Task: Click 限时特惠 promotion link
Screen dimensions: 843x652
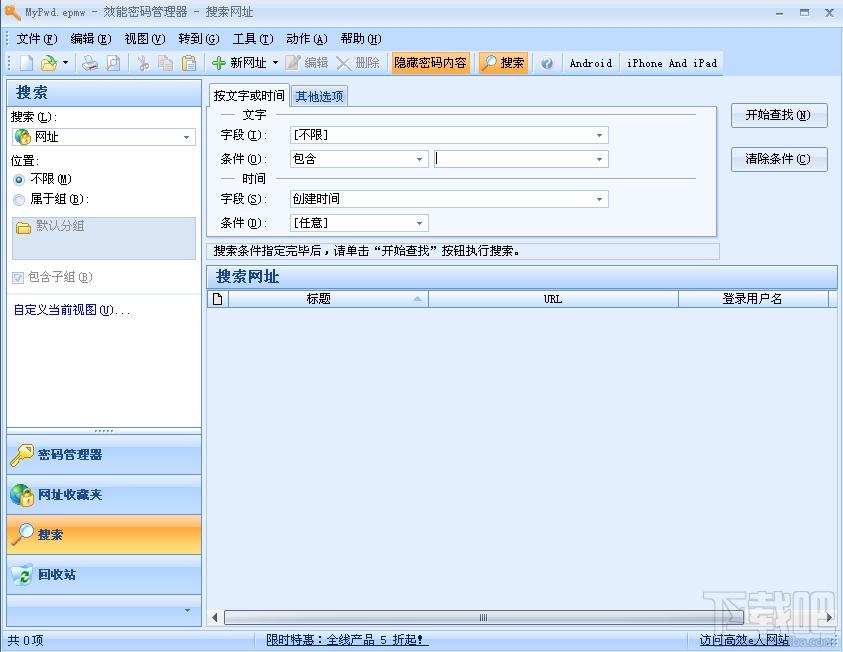Action: [x=347, y=640]
